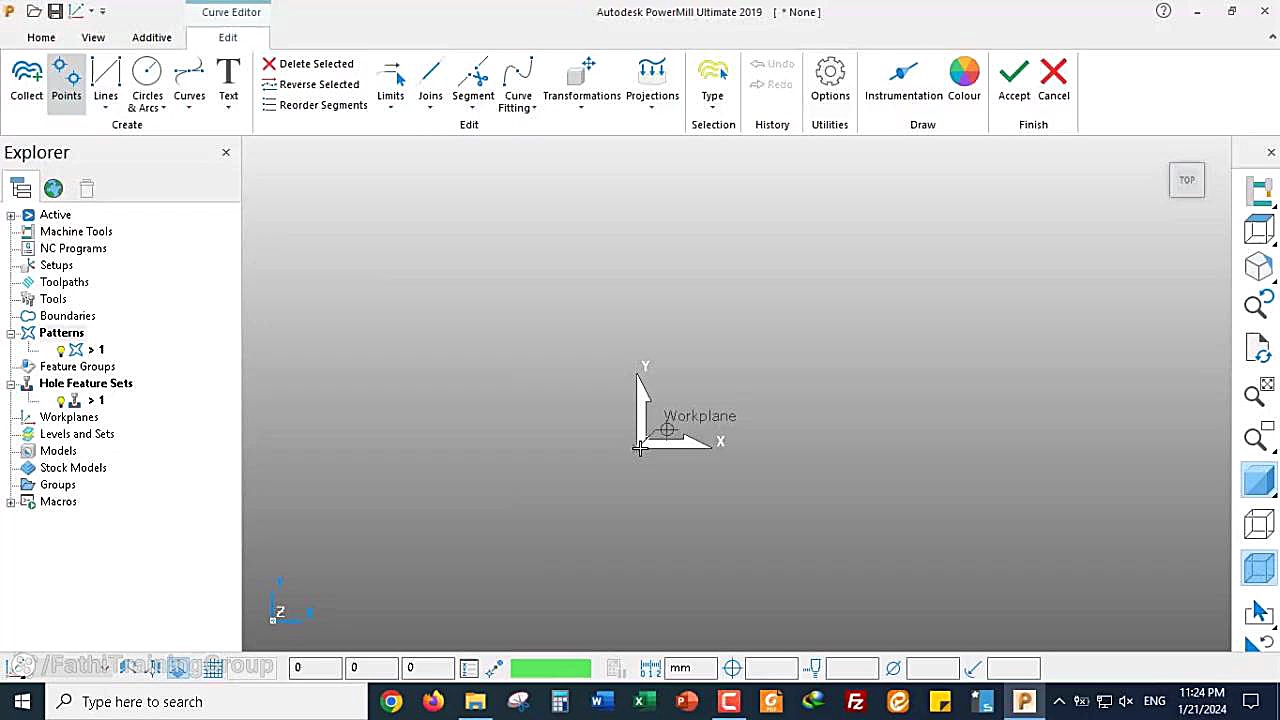Select Stock Models in Explorer
The width and height of the screenshot is (1280, 720).
(x=73, y=468)
